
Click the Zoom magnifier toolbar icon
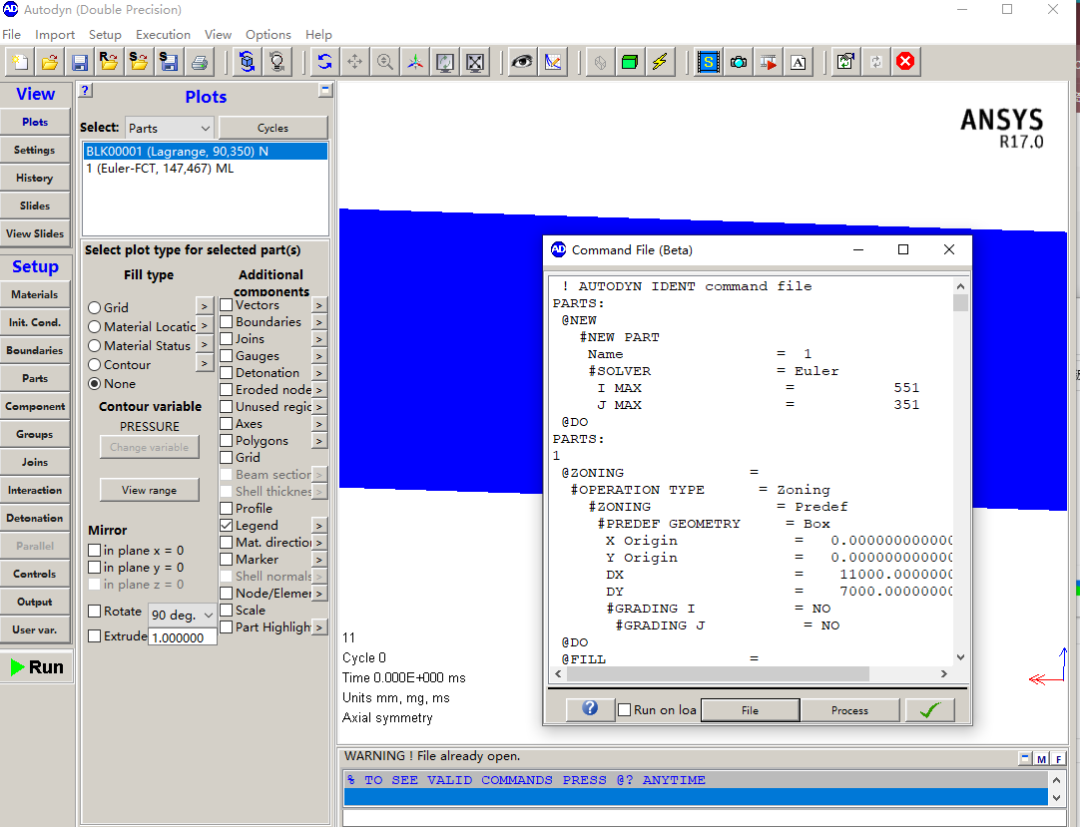(x=385, y=62)
